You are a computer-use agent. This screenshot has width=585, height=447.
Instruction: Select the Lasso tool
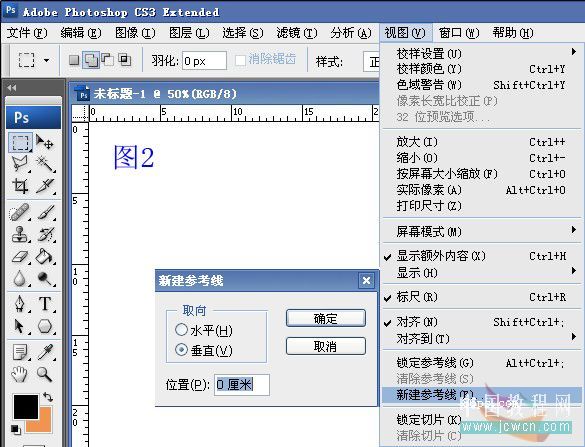20,164
